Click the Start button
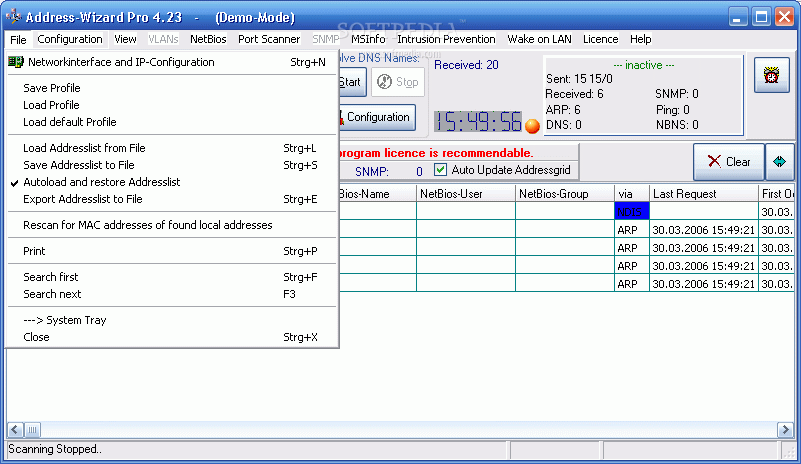The image size is (801, 464). pos(352,82)
